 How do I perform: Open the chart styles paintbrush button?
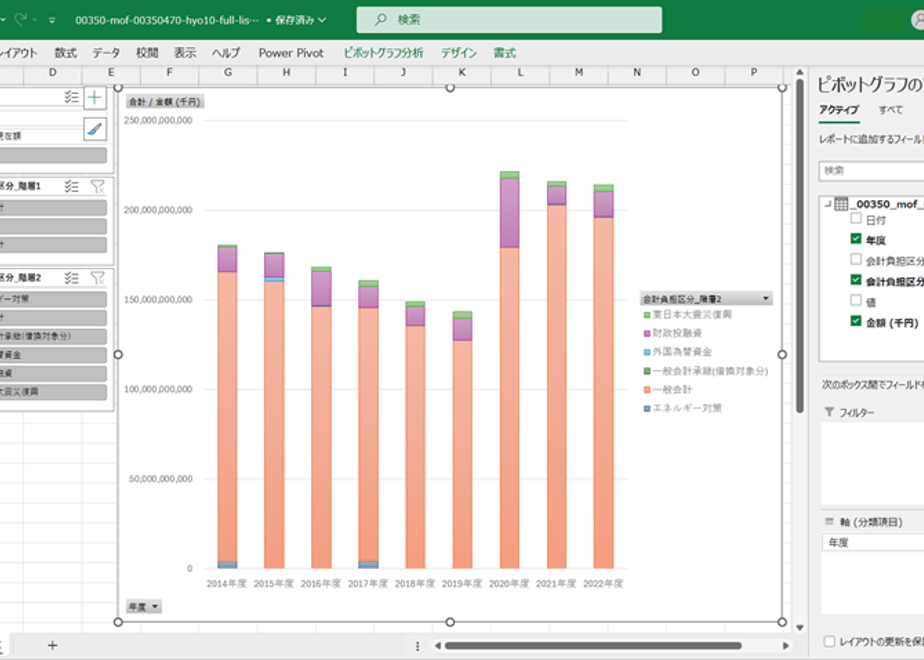95,129
